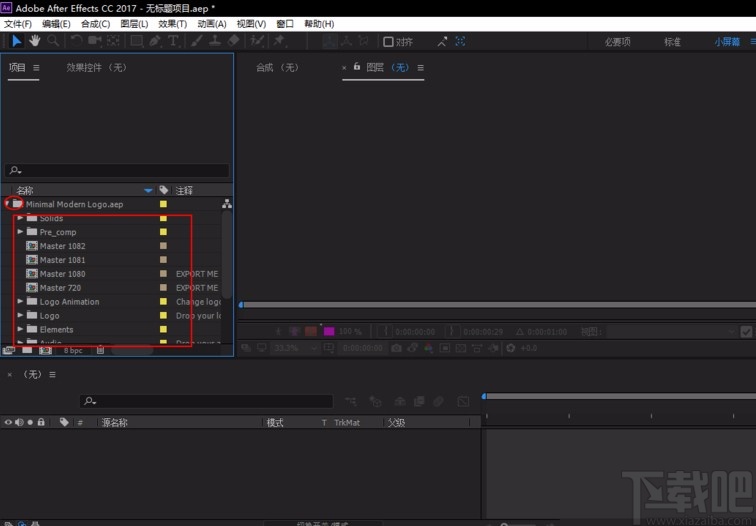
Task: Open the 编辑(E) menu
Action: coord(56,24)
